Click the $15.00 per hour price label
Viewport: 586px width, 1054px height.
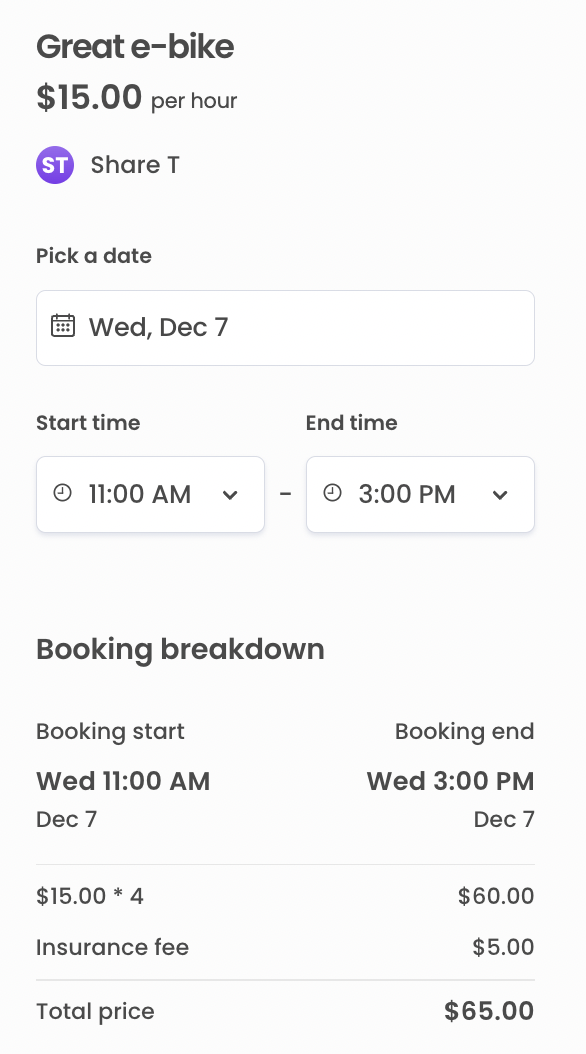136,98
